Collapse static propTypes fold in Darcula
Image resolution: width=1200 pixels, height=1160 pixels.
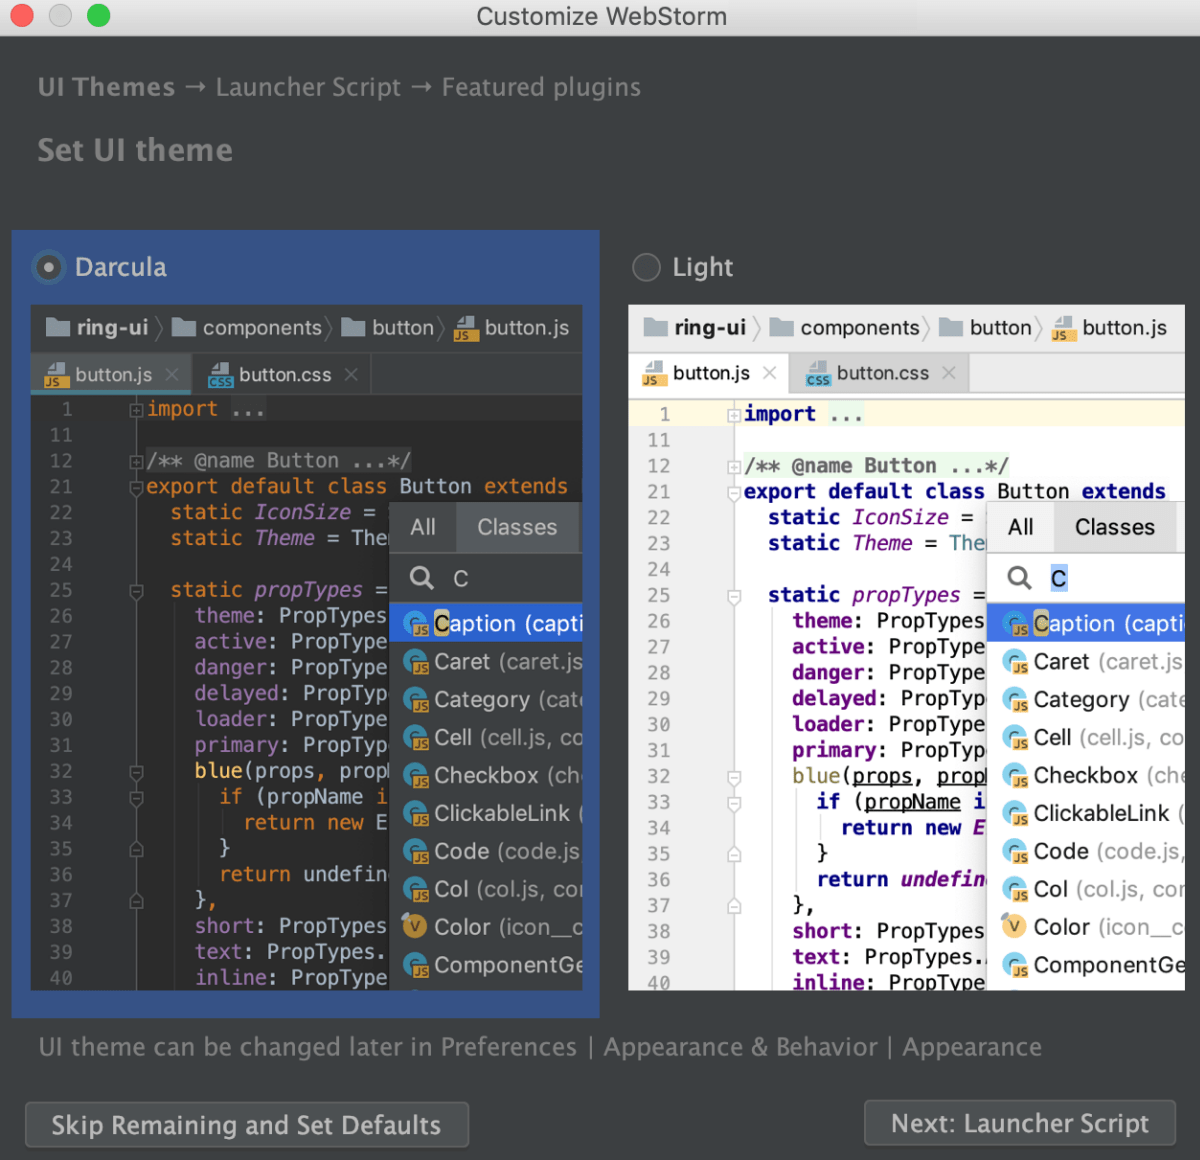(136, 591)
